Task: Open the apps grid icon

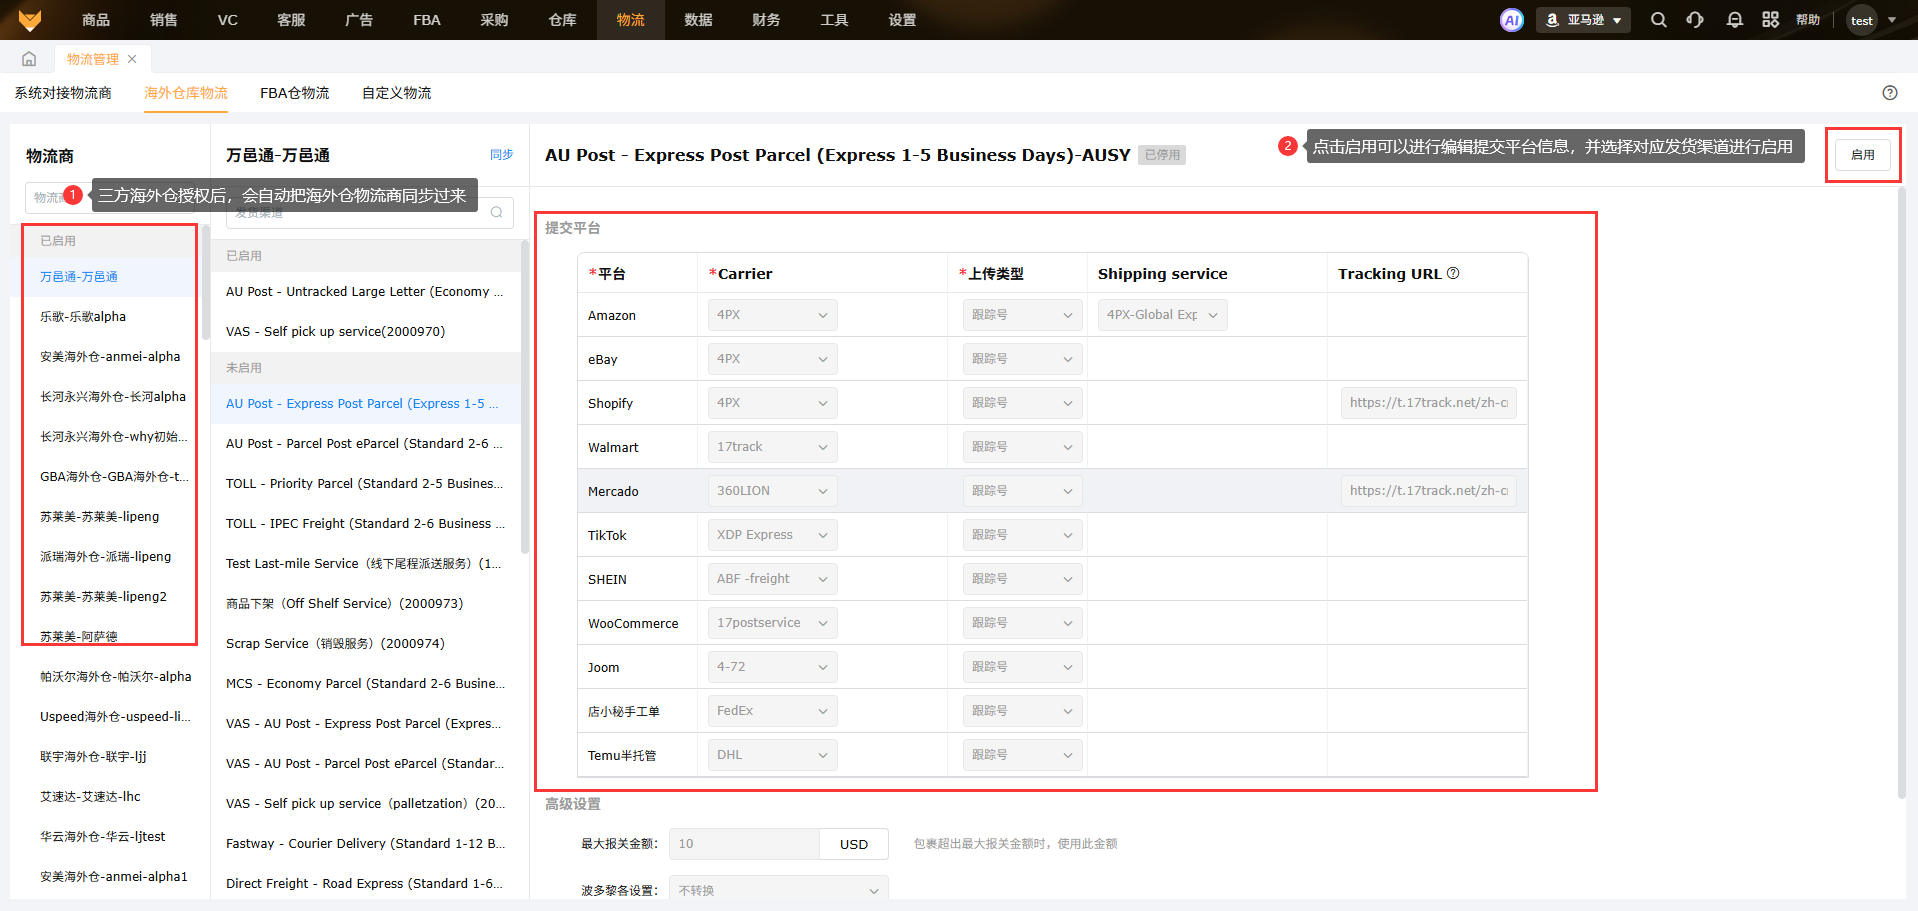Action: click(x=1770, y=20)
